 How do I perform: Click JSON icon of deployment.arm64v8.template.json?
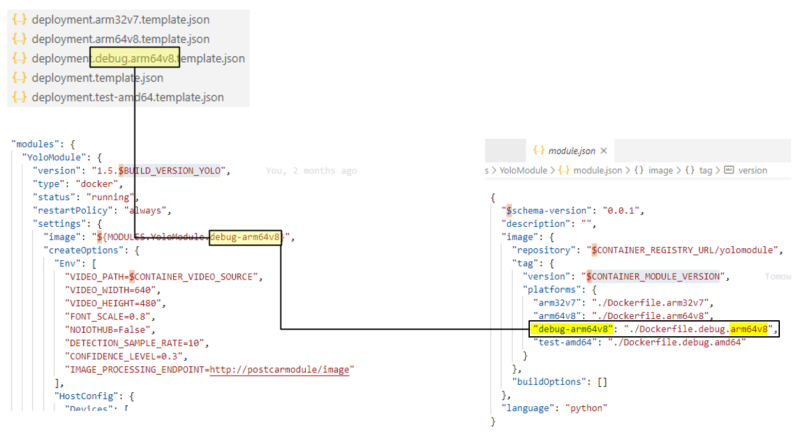(x=19, y=39)
